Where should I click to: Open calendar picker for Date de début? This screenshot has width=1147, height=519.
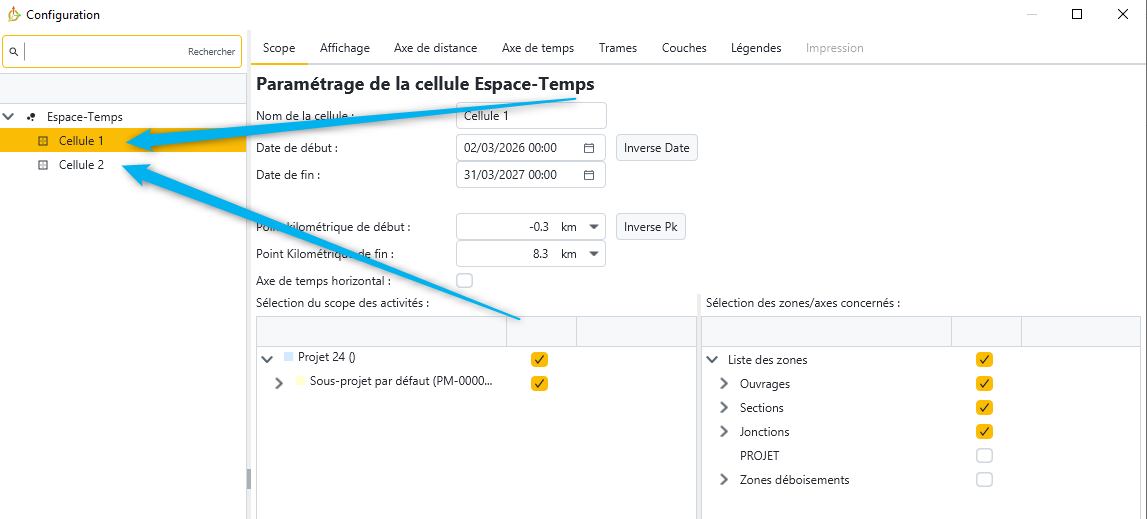[x=589, y=148]
